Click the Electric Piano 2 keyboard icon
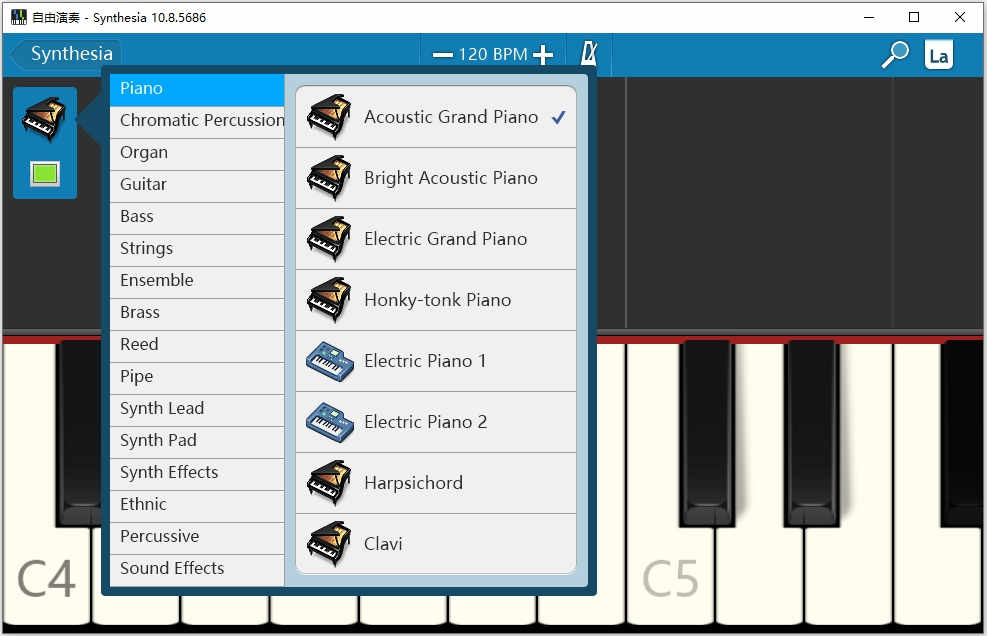Image resolution: width=987 pixels, height=636 pixels. pyautogui.click(x=330, y=423)
